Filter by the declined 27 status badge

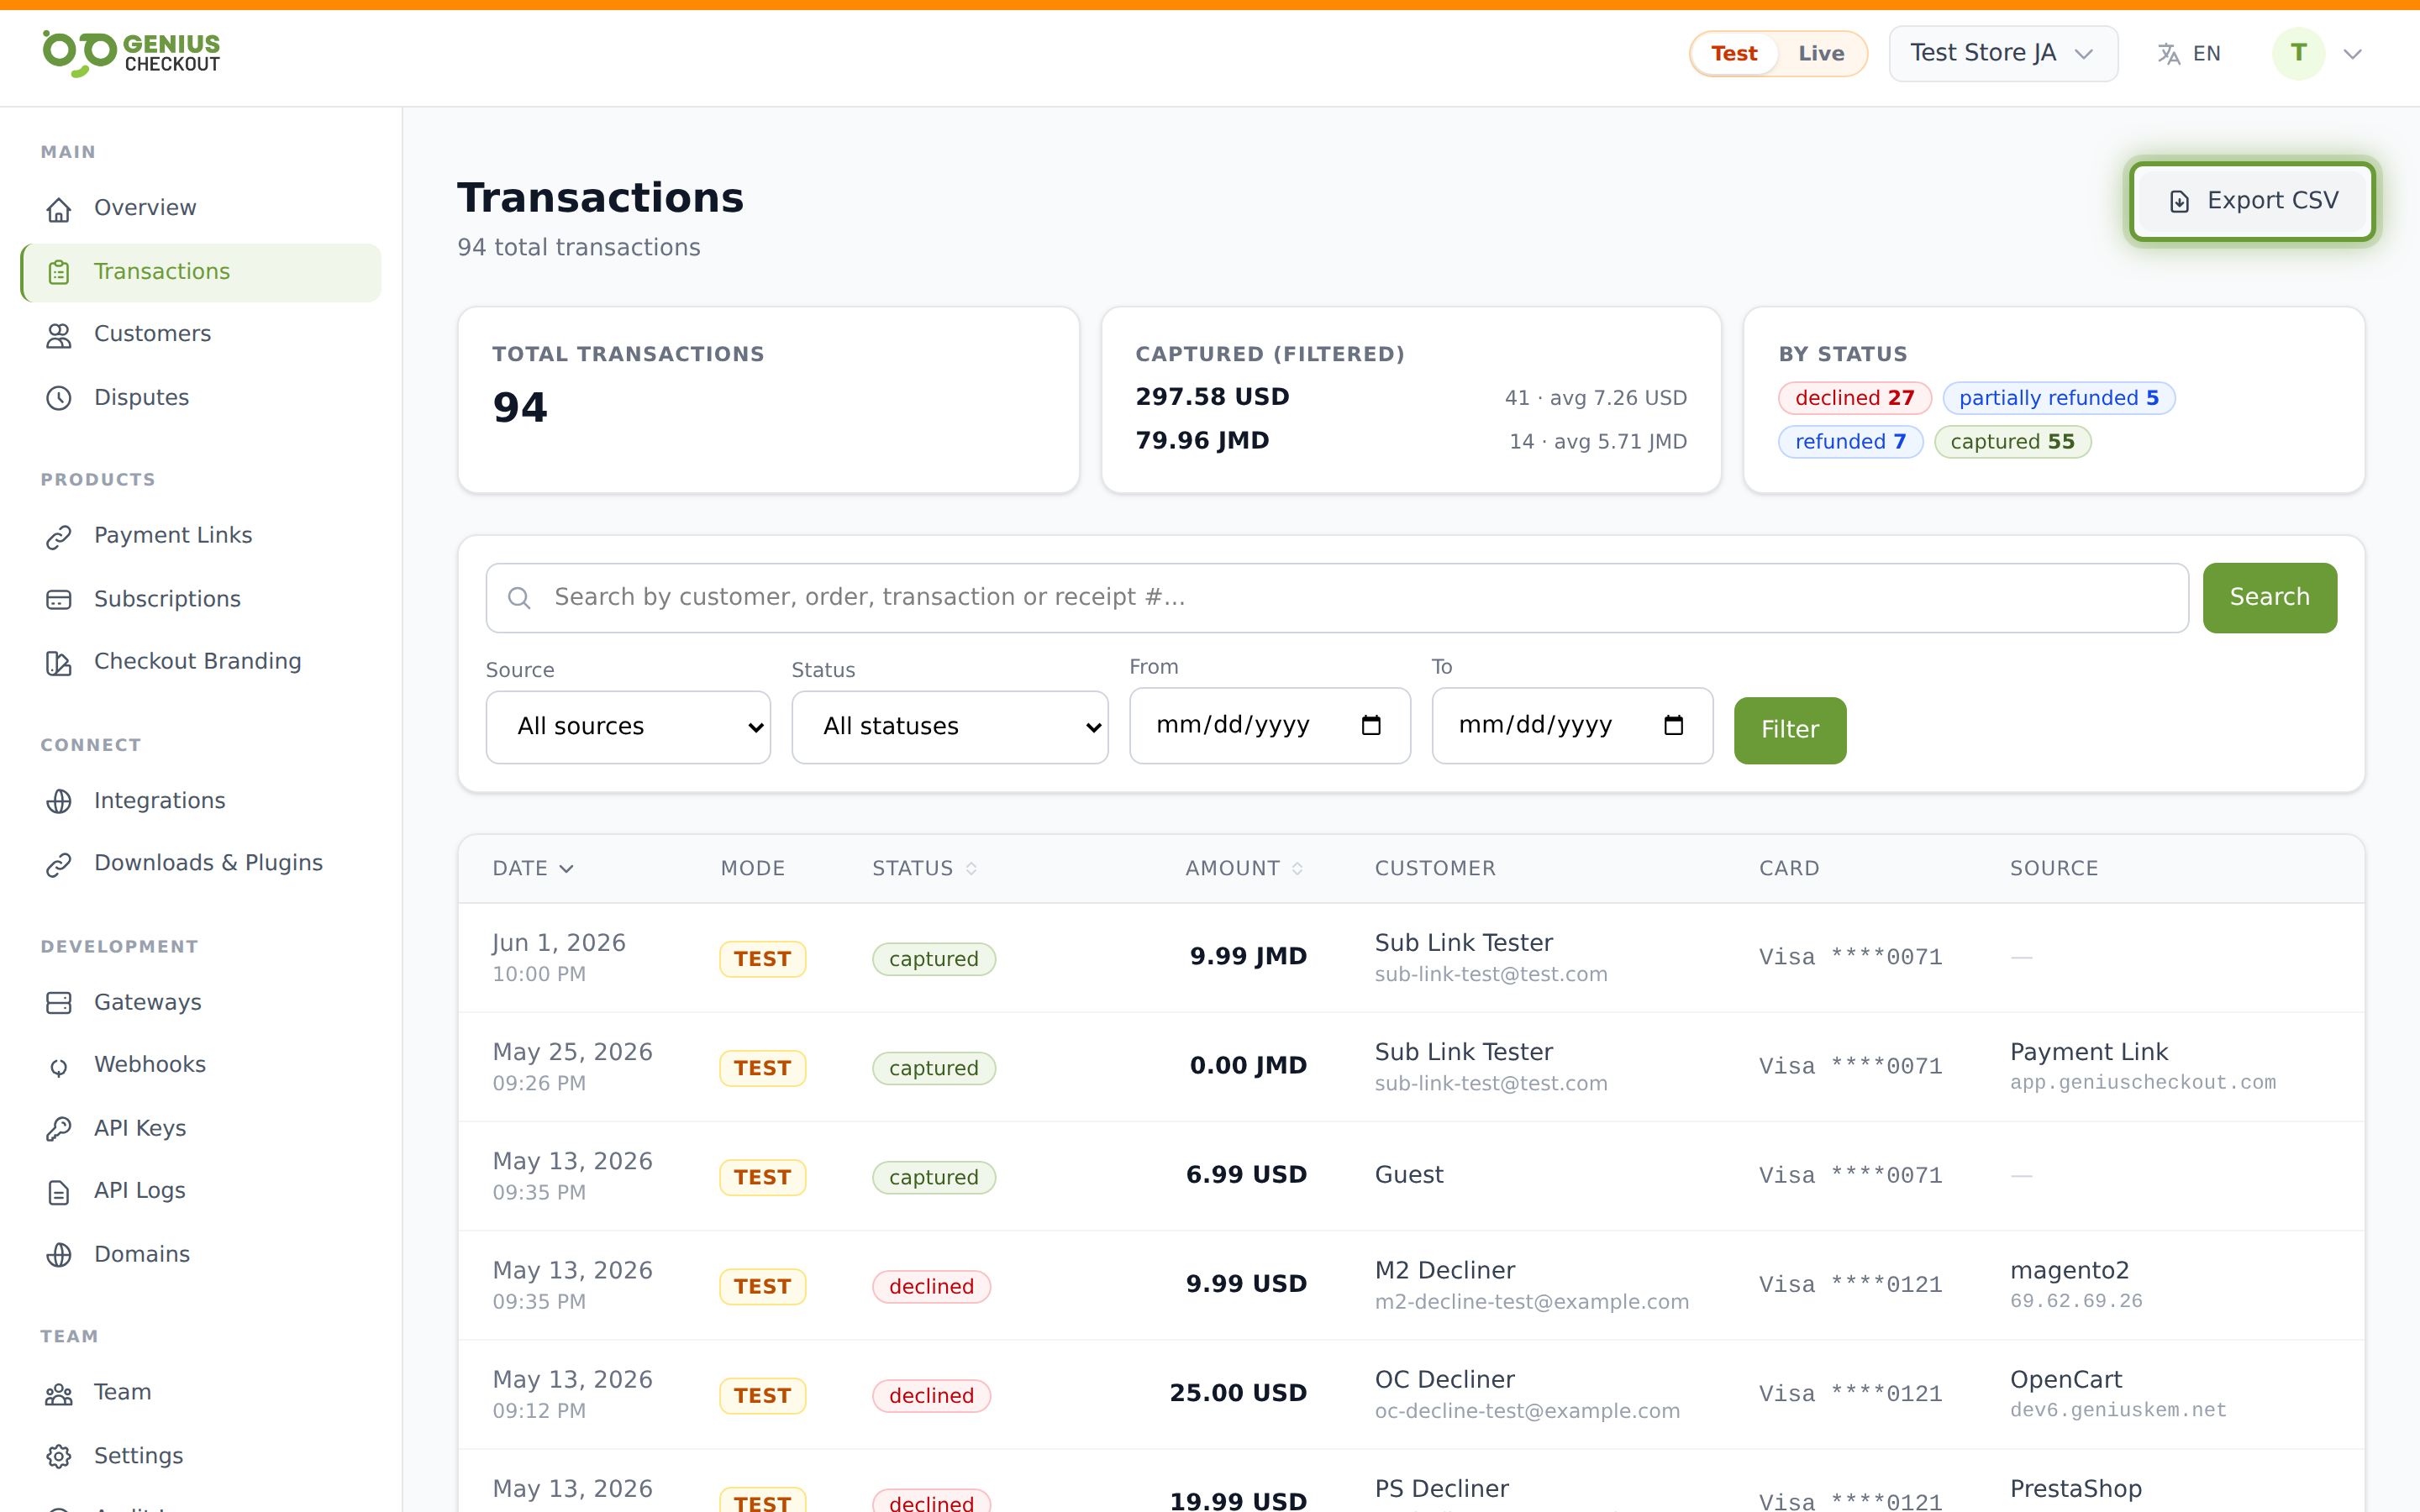pyautogui.click(x=1854, y=398)
